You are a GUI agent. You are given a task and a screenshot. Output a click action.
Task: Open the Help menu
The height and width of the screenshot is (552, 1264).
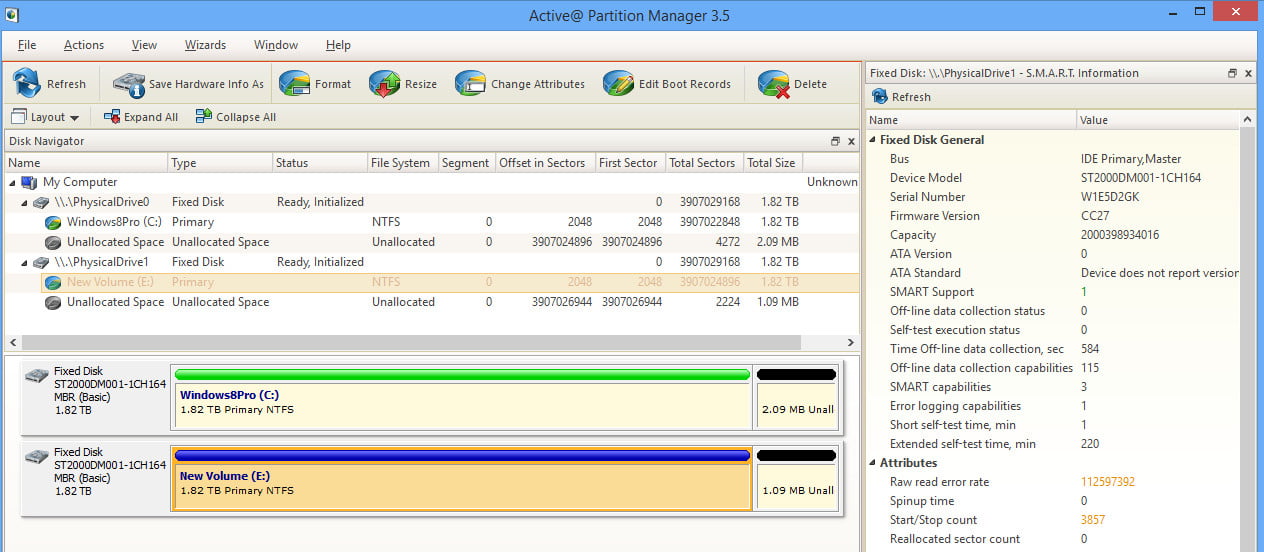pyautogui.click(x=338, y=45)
